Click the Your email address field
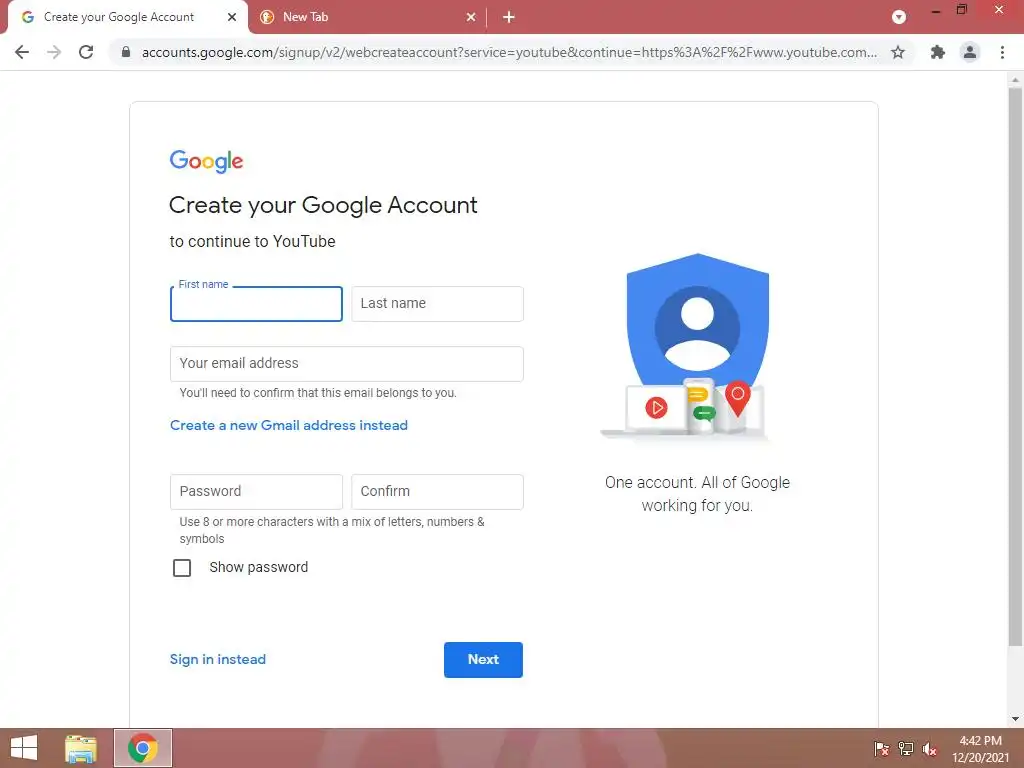 click(347, 364)
